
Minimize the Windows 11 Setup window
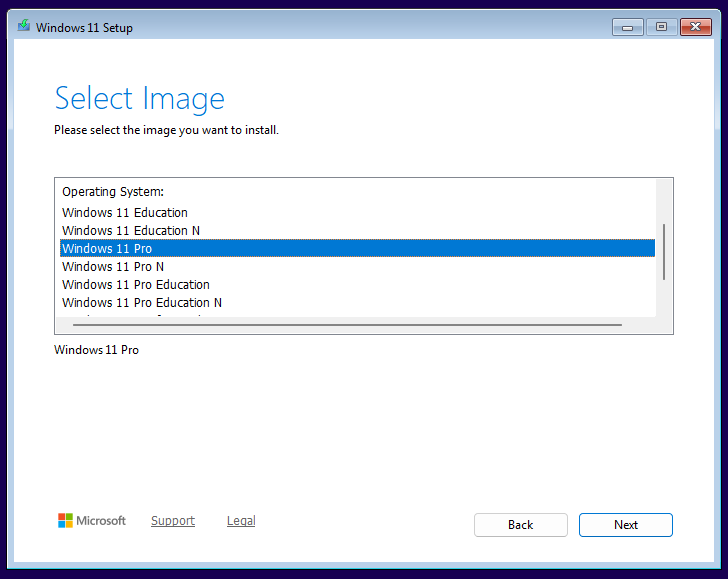pos(628,27)
